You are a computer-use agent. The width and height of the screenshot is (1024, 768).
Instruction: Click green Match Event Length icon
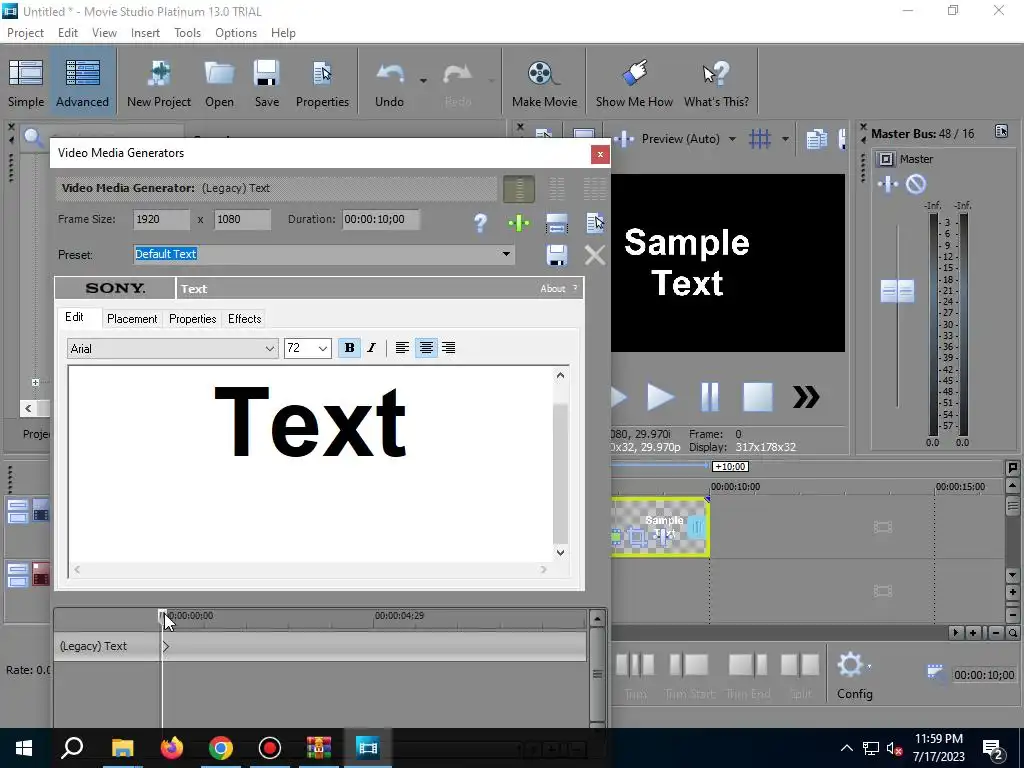point(519,223)
